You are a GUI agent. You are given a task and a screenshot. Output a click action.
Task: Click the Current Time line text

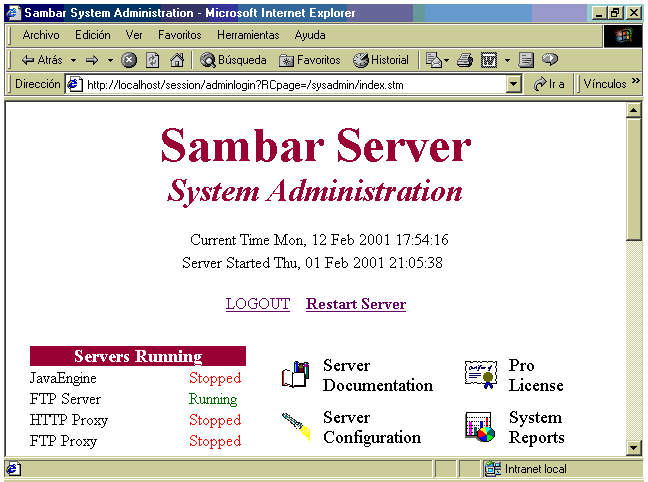point(319,240)
